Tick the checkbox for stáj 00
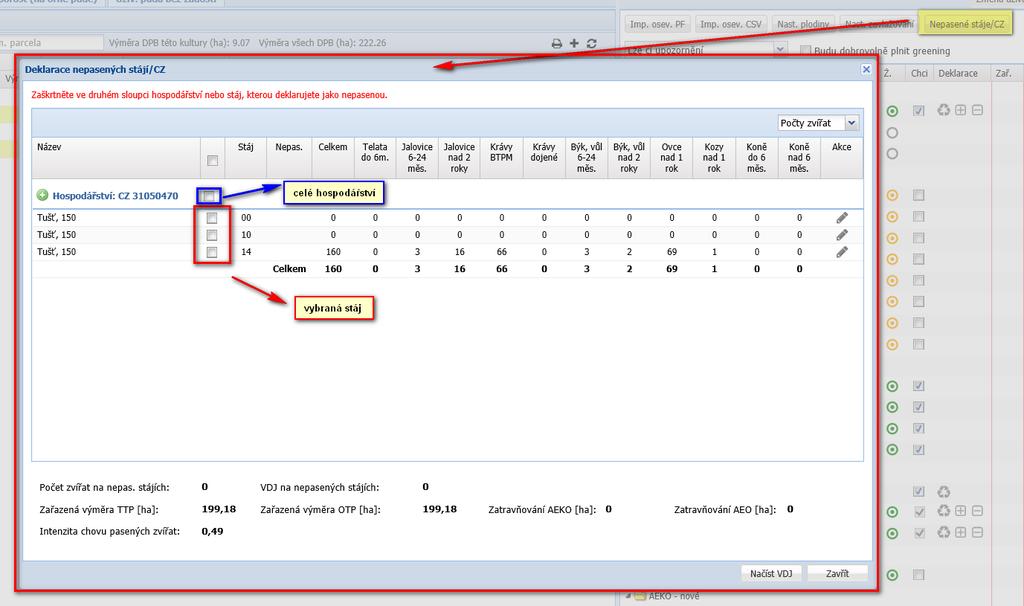 212,217
